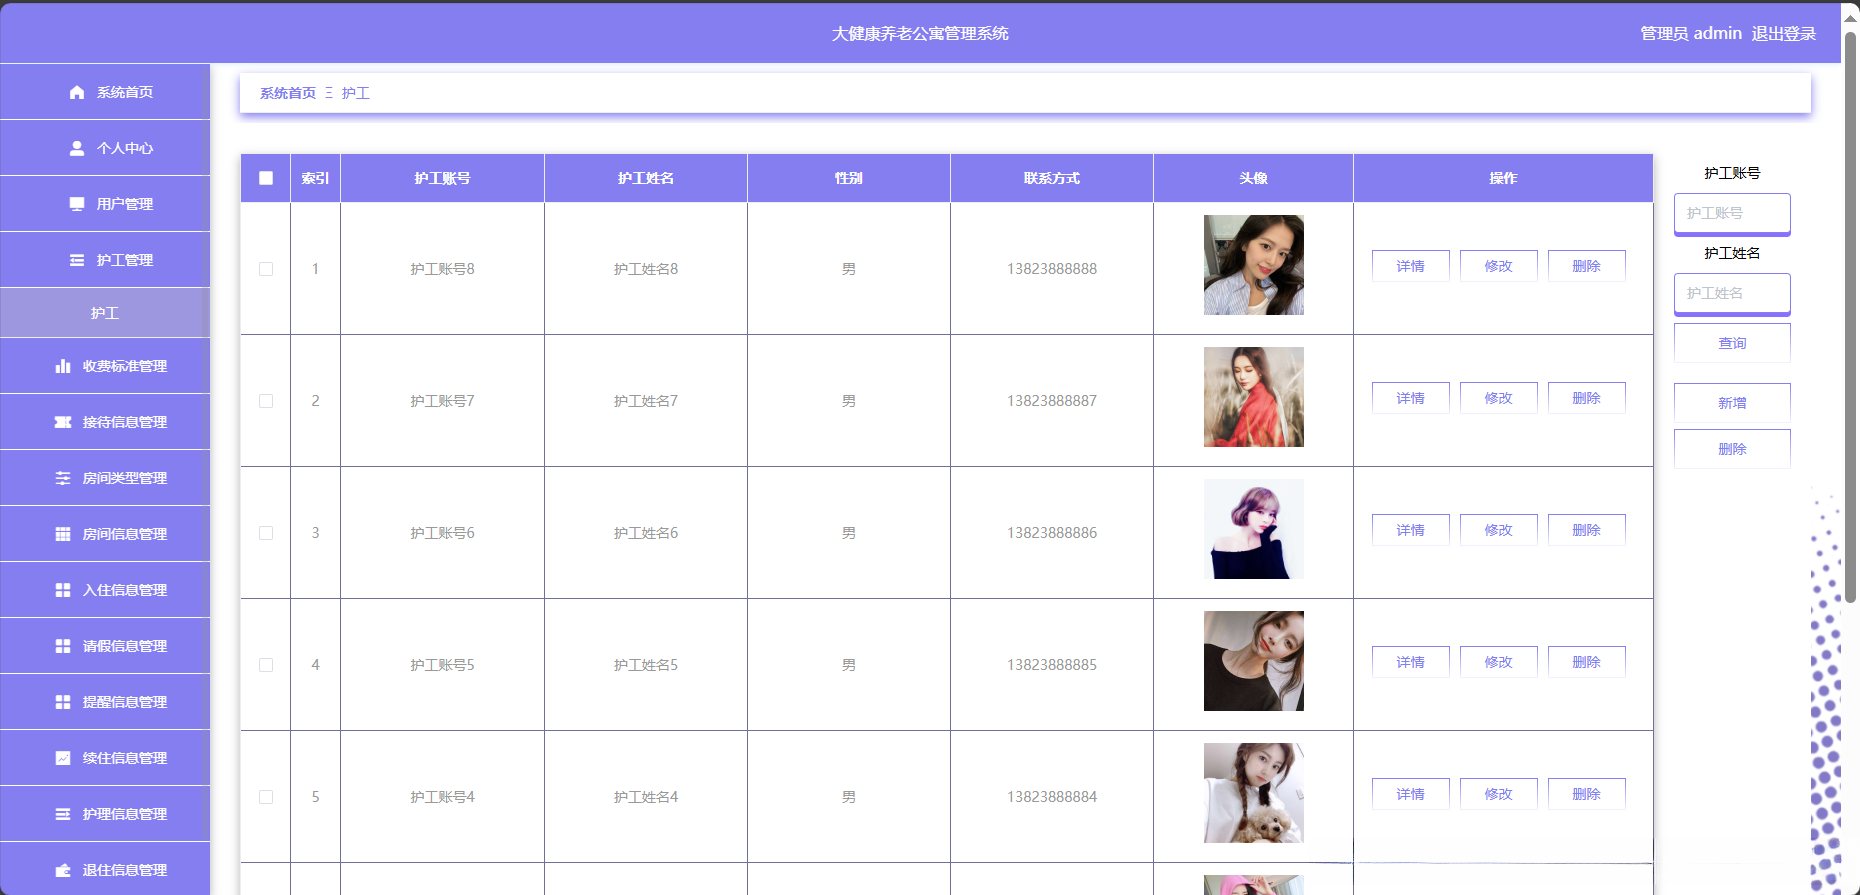Image resolution: width=1860 pixels, height=895 pixels.
Task: Click the sliders icon beside 房间类型管理
Action: 63,478
